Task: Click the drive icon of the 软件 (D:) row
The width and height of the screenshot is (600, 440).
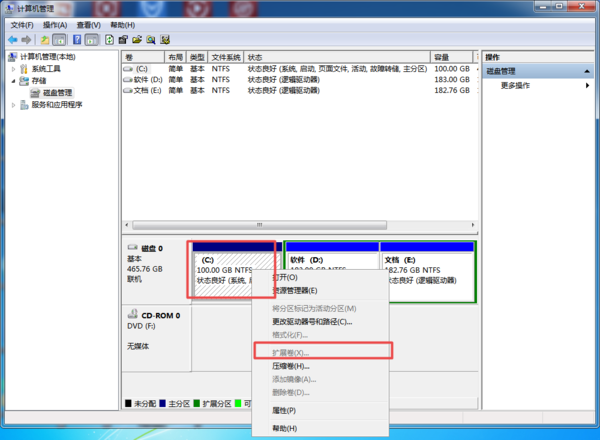Action: coord(128,80)
